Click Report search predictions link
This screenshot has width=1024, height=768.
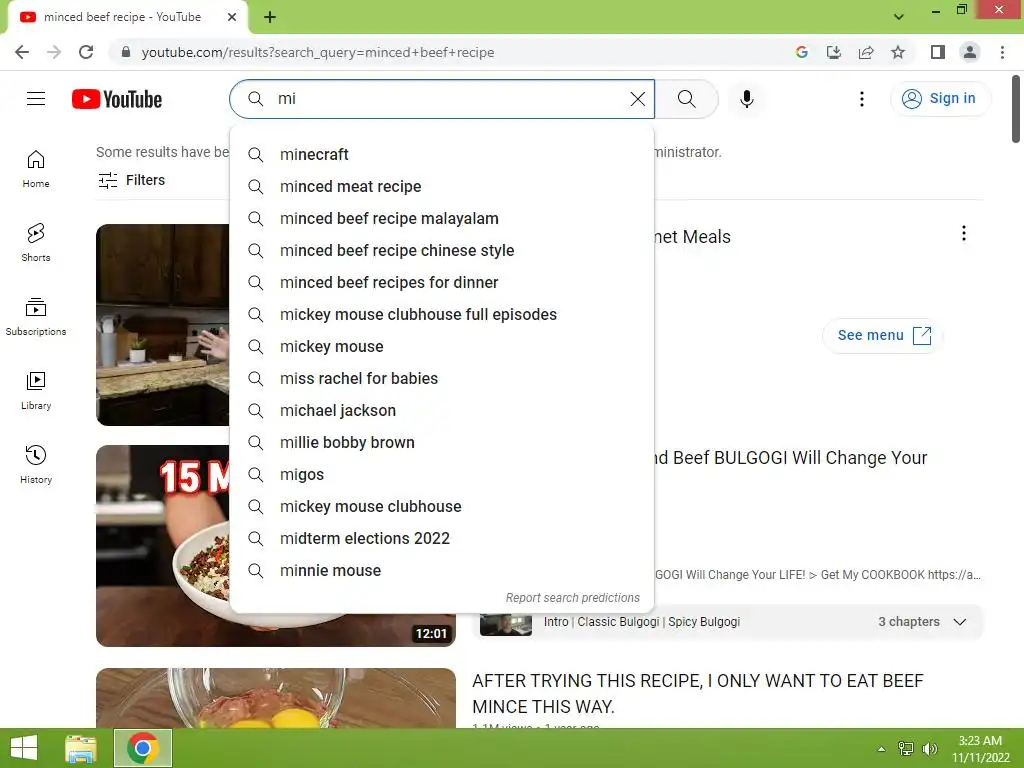click(x=573, y=598)
